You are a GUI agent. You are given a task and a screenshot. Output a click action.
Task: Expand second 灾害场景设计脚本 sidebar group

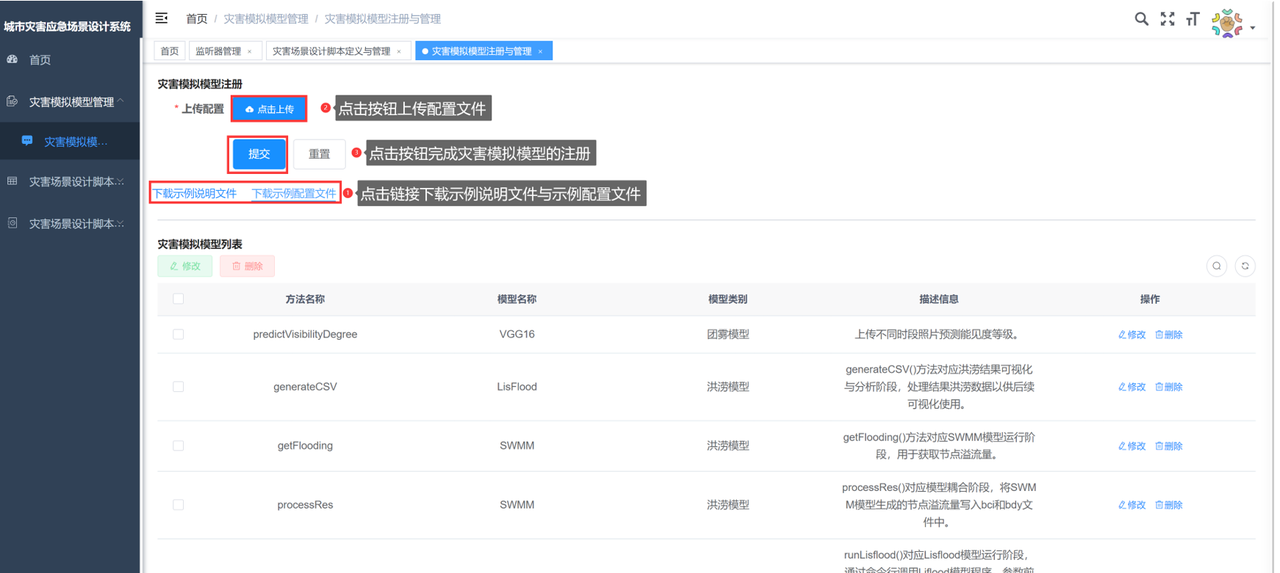pos(70,223)
